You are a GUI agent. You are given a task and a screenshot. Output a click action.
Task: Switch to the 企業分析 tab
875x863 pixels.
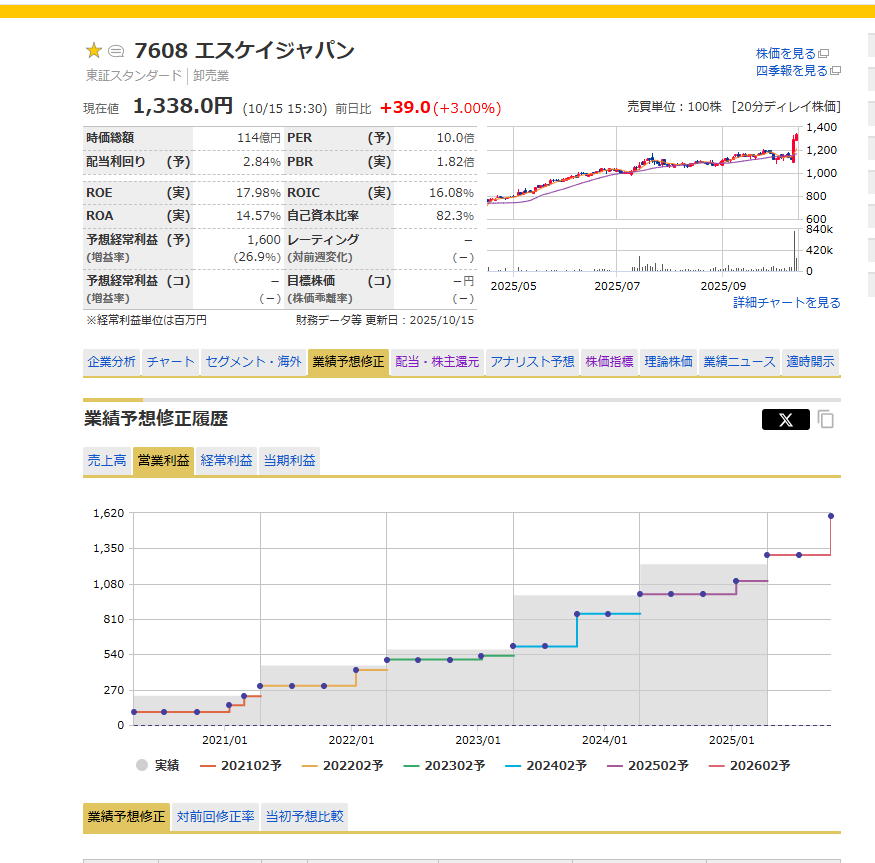111,362
